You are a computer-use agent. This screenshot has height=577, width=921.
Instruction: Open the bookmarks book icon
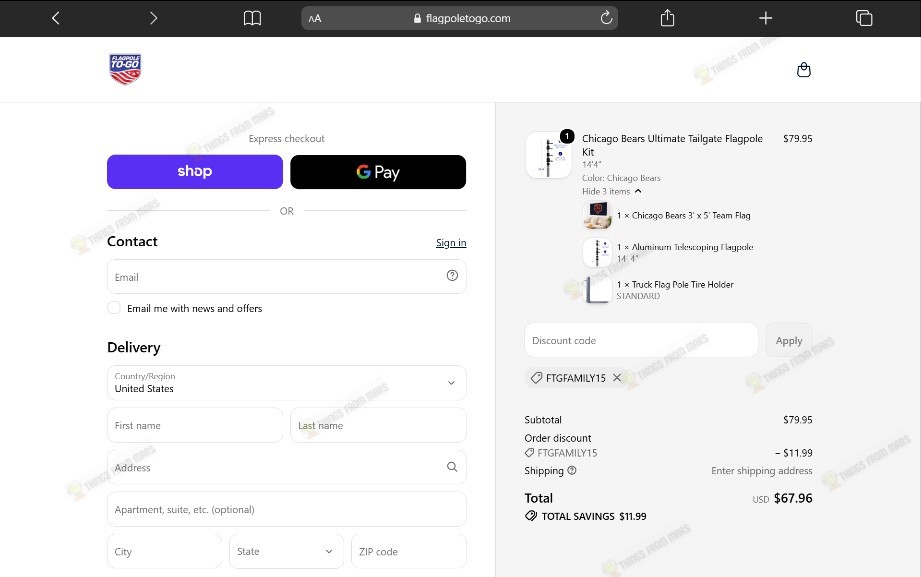point(253,18)
